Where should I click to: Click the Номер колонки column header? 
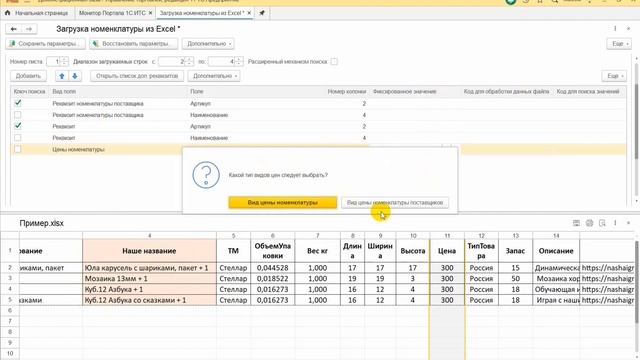point(347,91)
